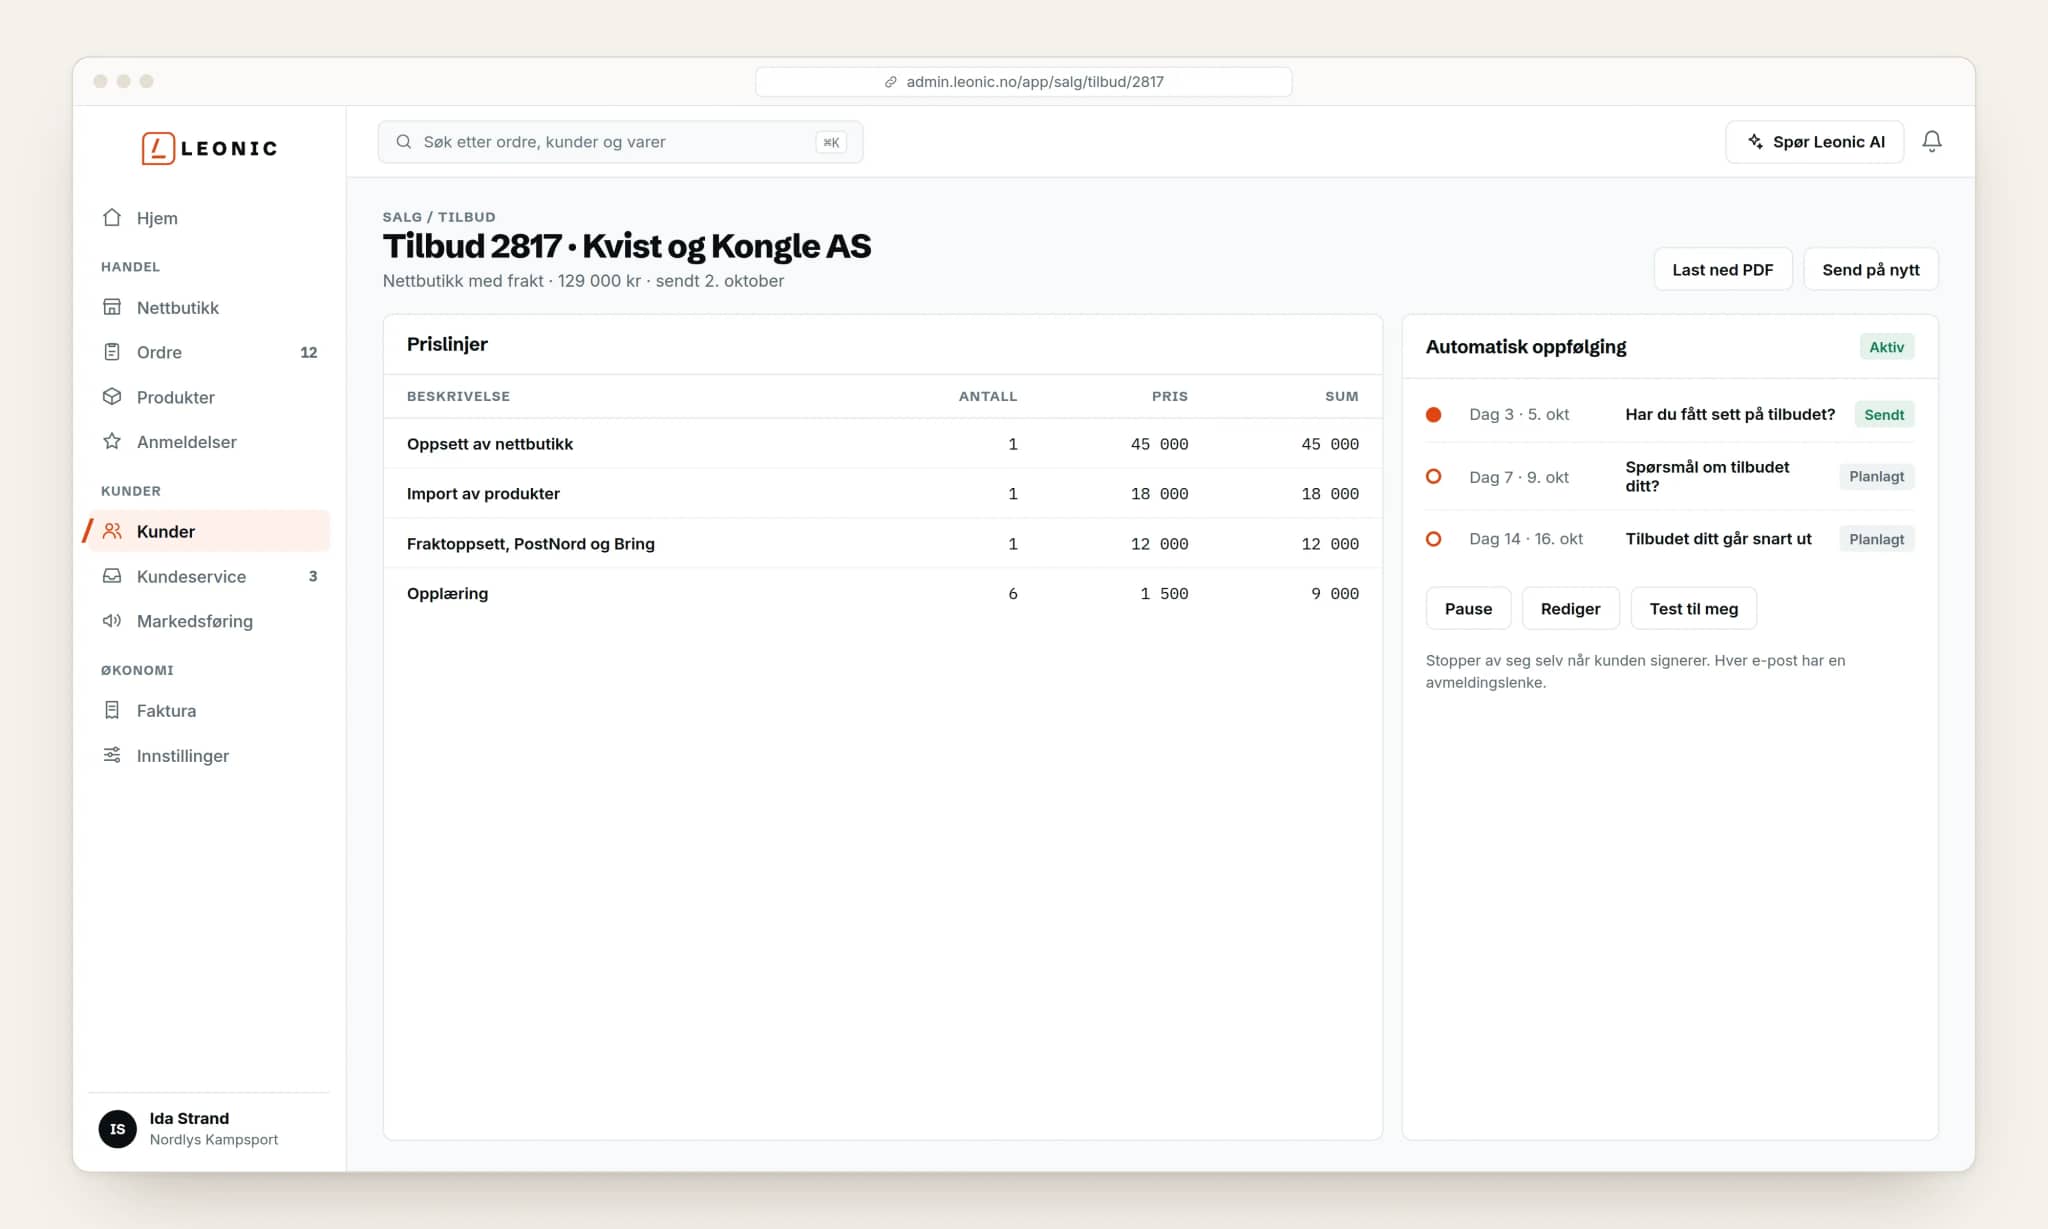This screenshot has height=1229, width=2048.
Task: Click the Rediger button
Action: coord(1570,608)
